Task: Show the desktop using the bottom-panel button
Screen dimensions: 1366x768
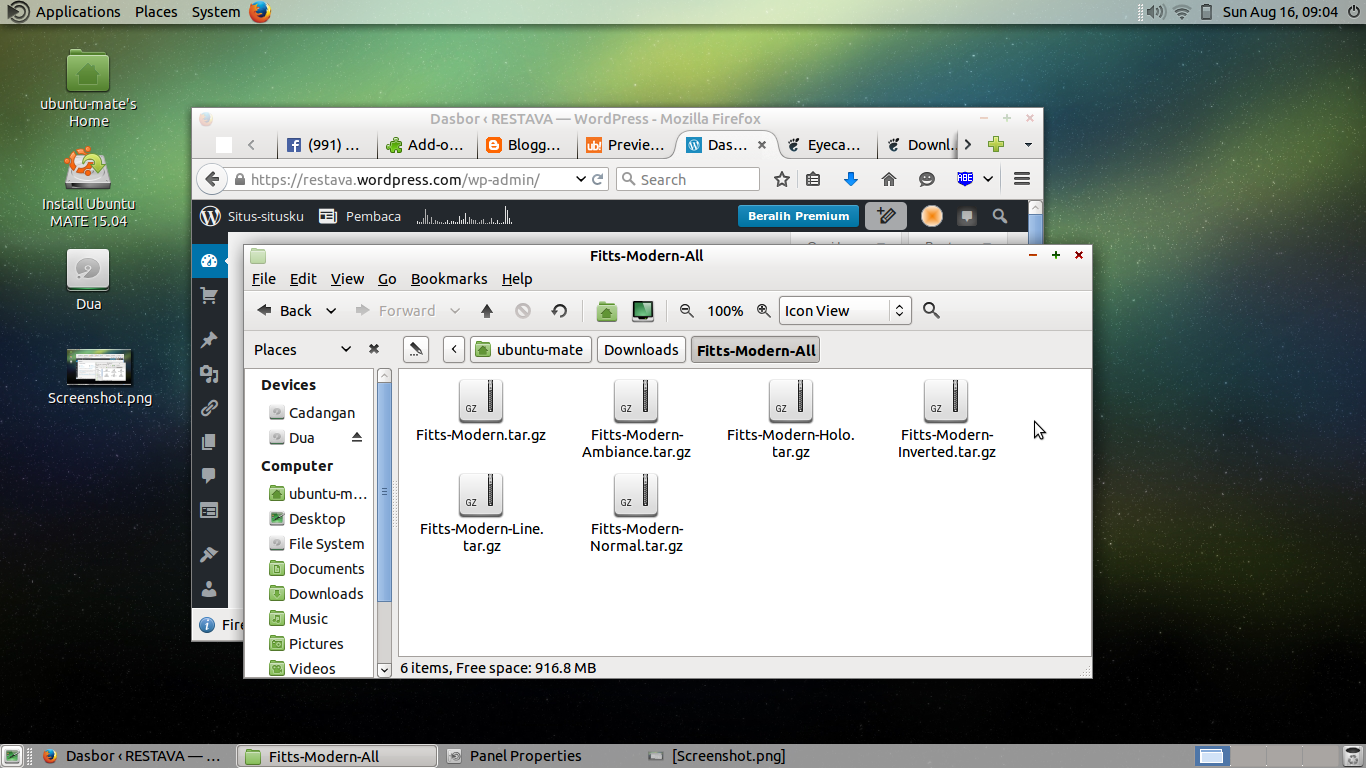Action: [14, 756]
